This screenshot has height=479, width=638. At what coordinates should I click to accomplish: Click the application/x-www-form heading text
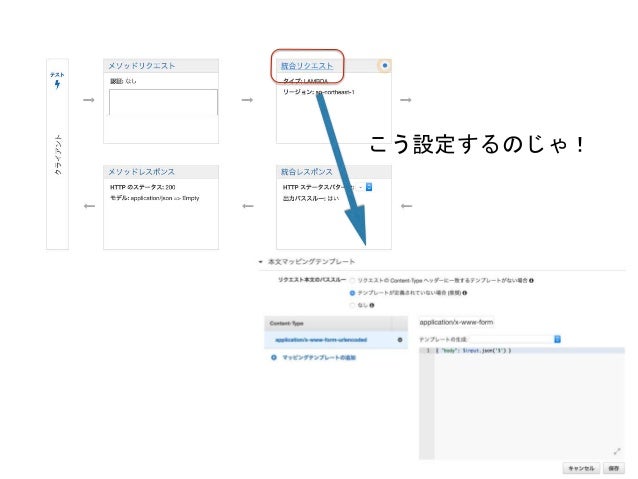coord(456,322)
